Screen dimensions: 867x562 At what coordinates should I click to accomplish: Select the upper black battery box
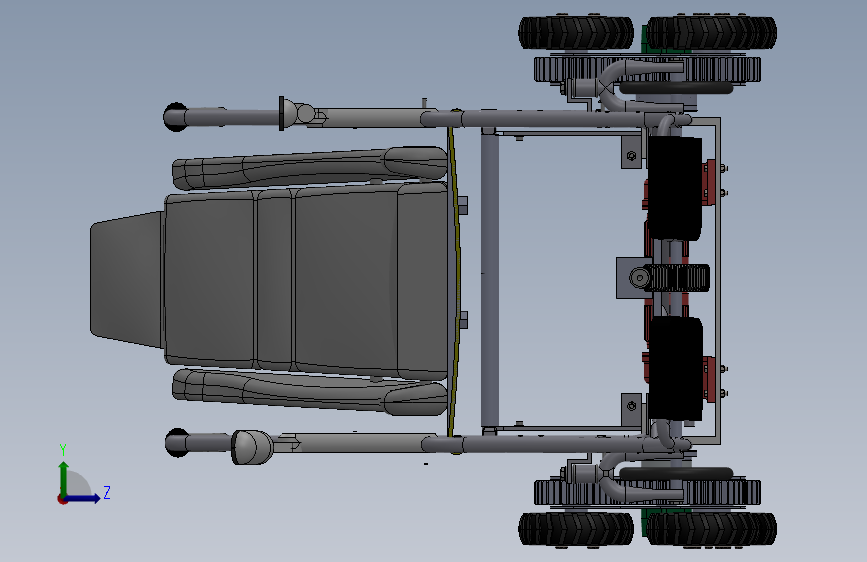(675, 188)
